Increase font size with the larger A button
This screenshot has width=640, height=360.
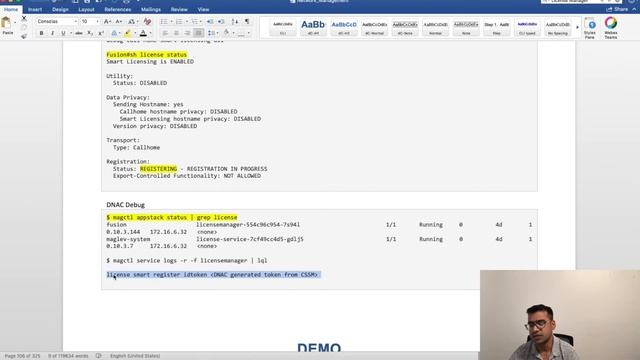click(107, 21)
